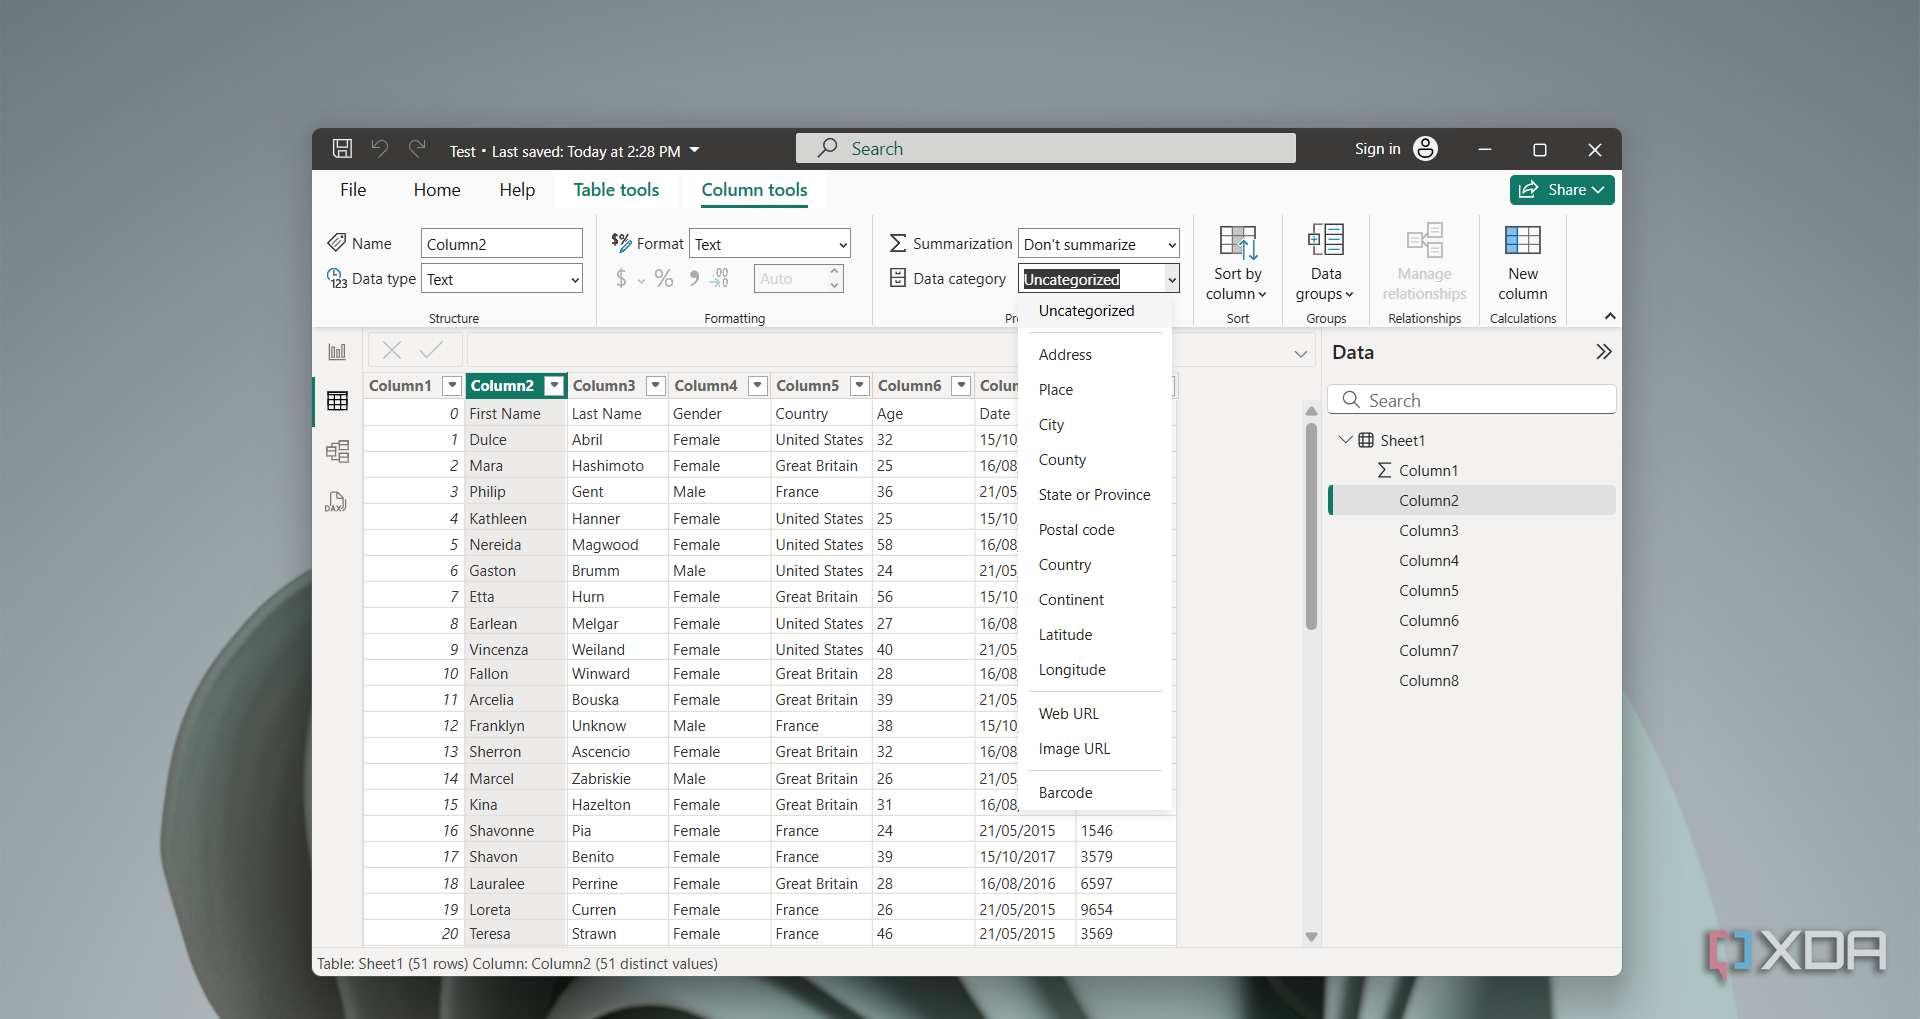The image size is (1920, 1019).
Task: Open the File menu
Action: pyautogui.click(x=353, y=190)
